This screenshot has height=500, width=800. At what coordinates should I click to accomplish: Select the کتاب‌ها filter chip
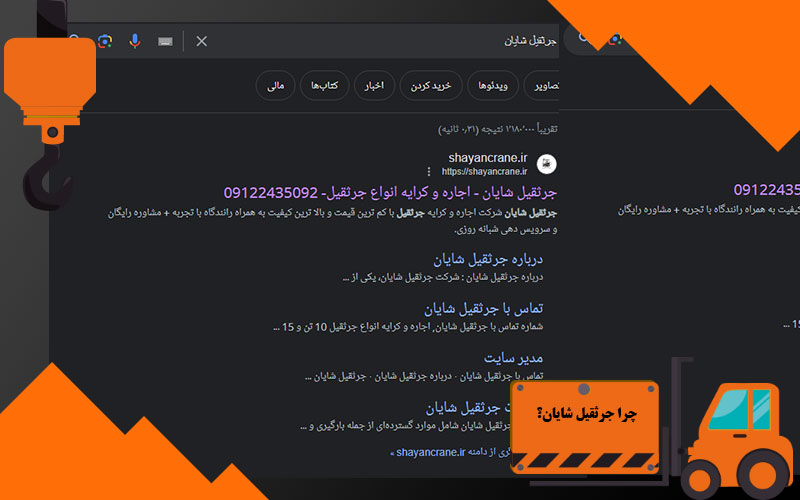(324, 86)
